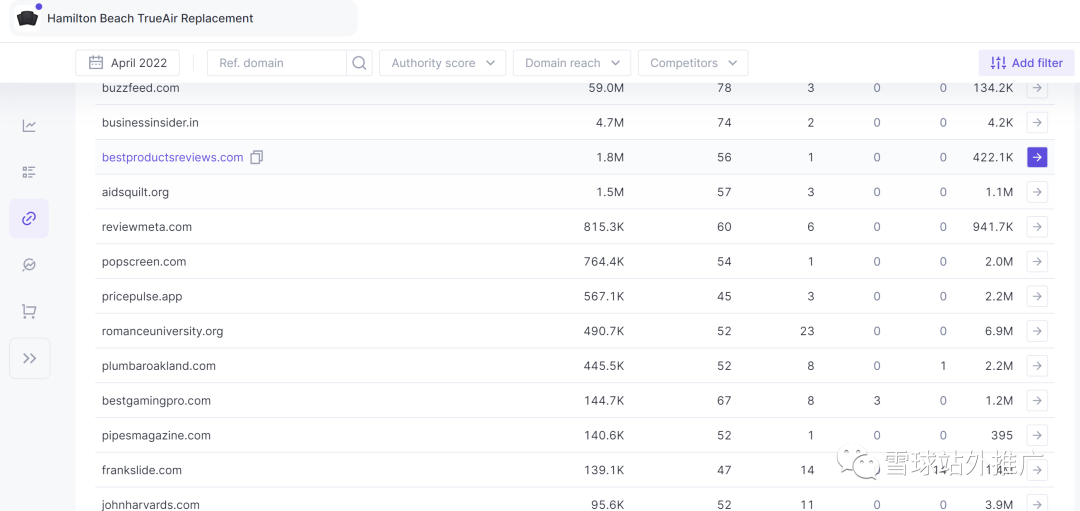Expand the Domain reach filter
This screenshot has width=1080, height=511.
pyautogui.click(x=572, y=63)
